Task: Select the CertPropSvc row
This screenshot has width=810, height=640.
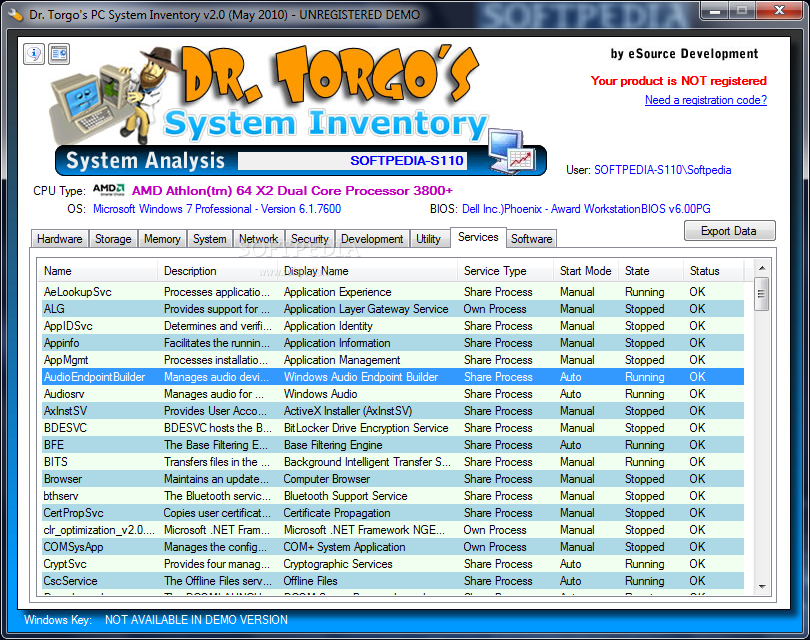Action: pyautogui.click(x=393, y=513)
